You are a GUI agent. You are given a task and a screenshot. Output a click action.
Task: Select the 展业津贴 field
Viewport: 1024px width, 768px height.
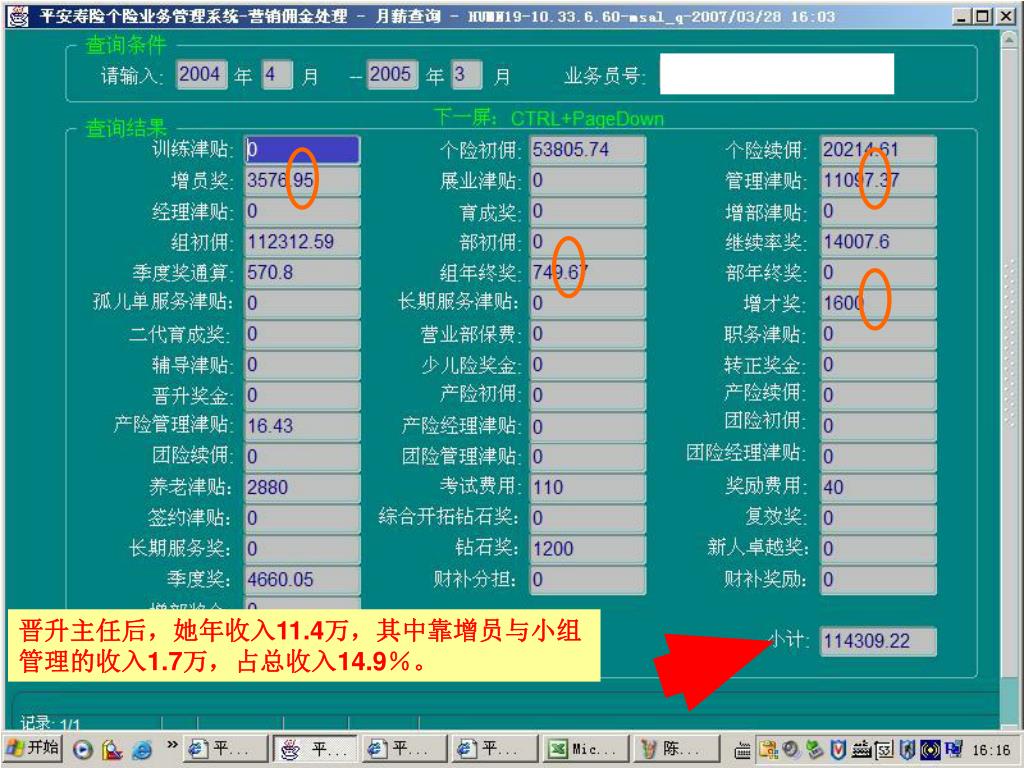pos(587,181)
